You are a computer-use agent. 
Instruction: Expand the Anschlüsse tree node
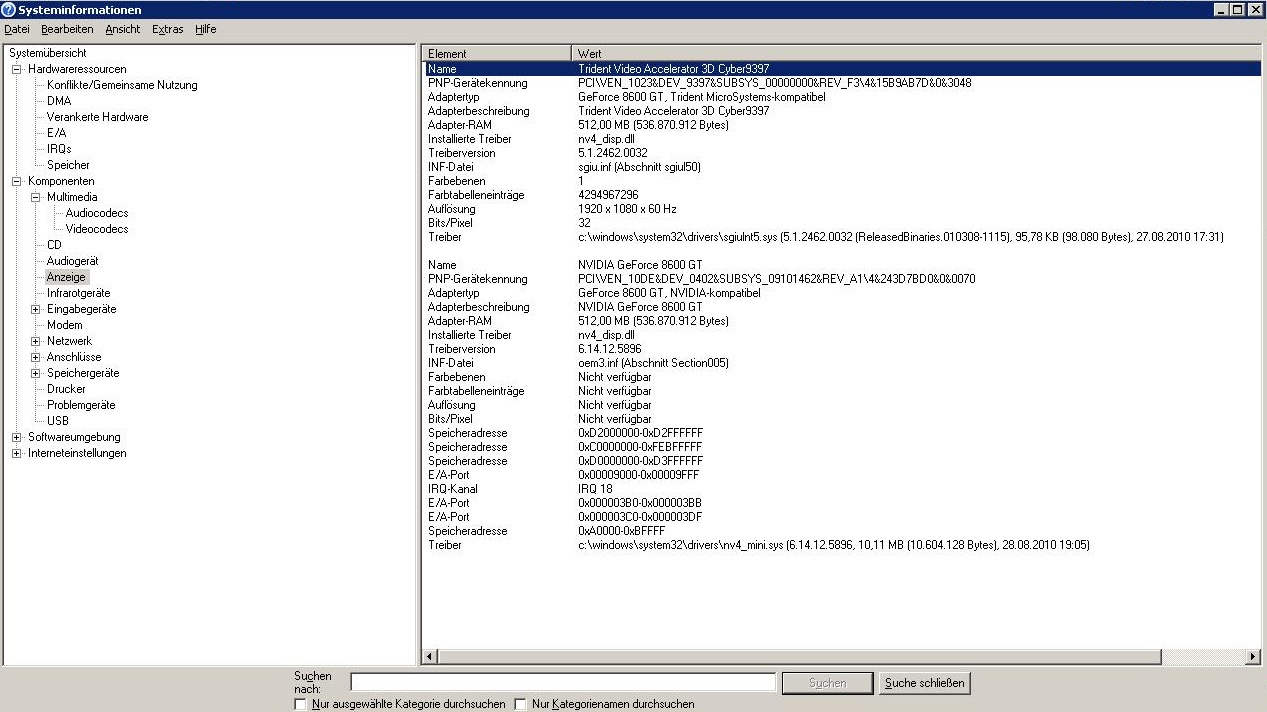pos(36,357)
